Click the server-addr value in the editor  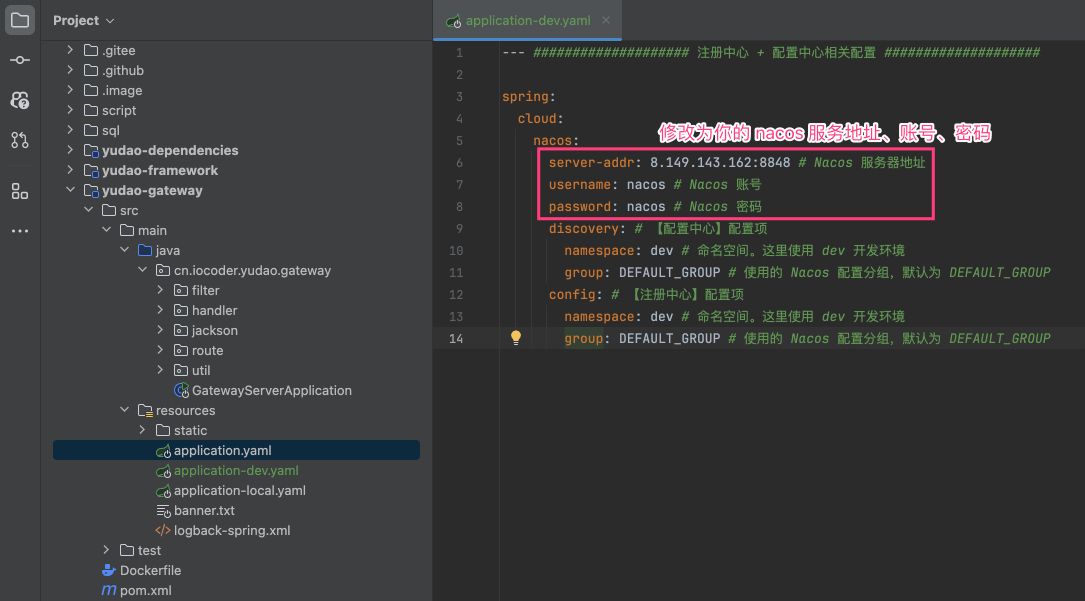pos(720,162)
